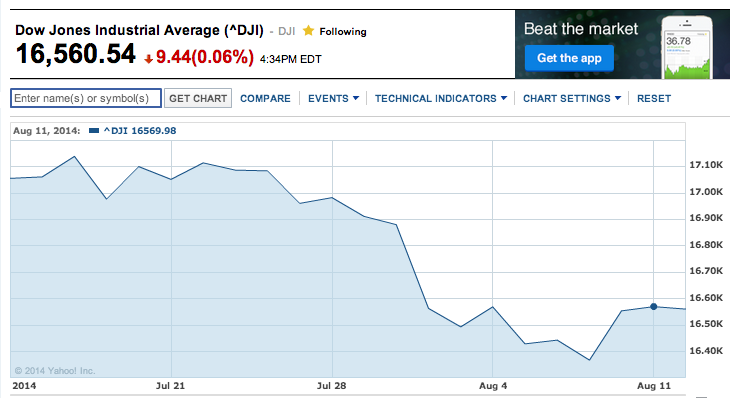Click the Aug 11 date axis label
The width and height of the screenshot is (734, 398).
click(x=654, y=386)
